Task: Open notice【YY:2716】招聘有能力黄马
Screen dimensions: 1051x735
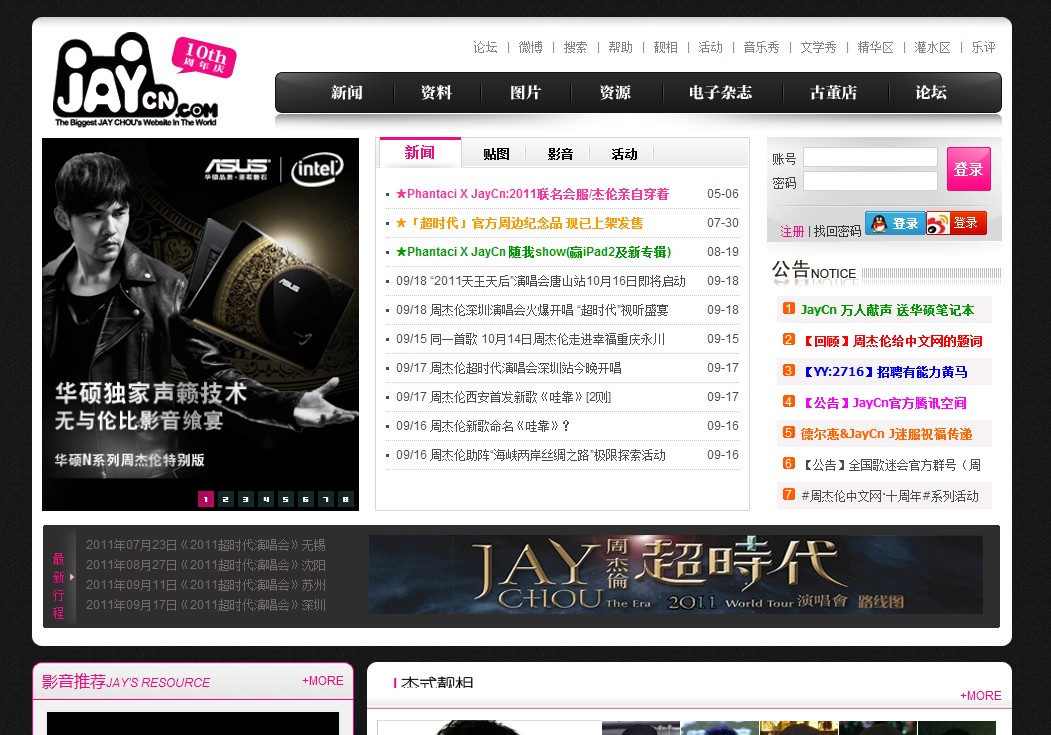Action: click(x=884, y=372)
